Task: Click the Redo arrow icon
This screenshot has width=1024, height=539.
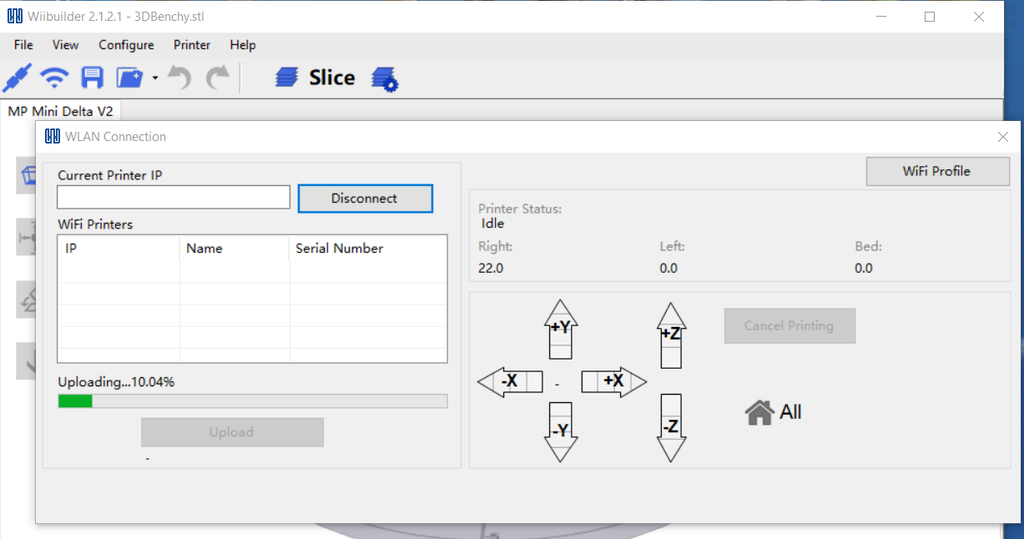Action: (x=217, y=78)
